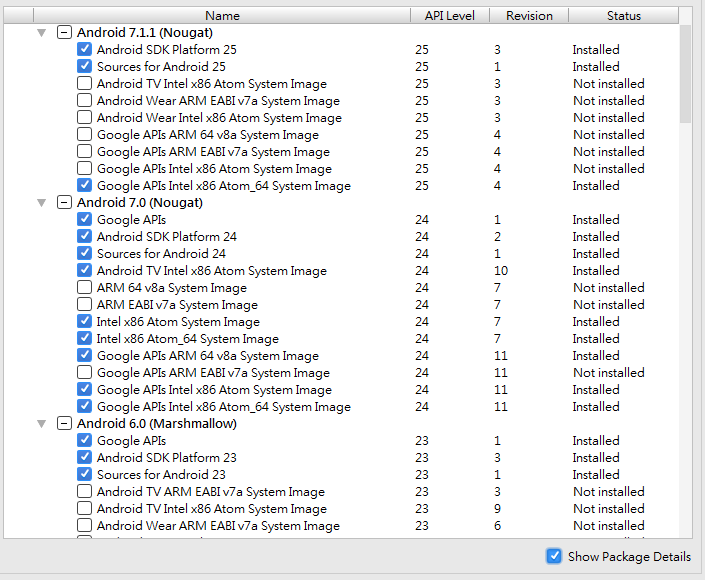The width and height of the screenshot is (705, 580).
Task: Uncheck Sources for Android 25
Action: [85, 66]
